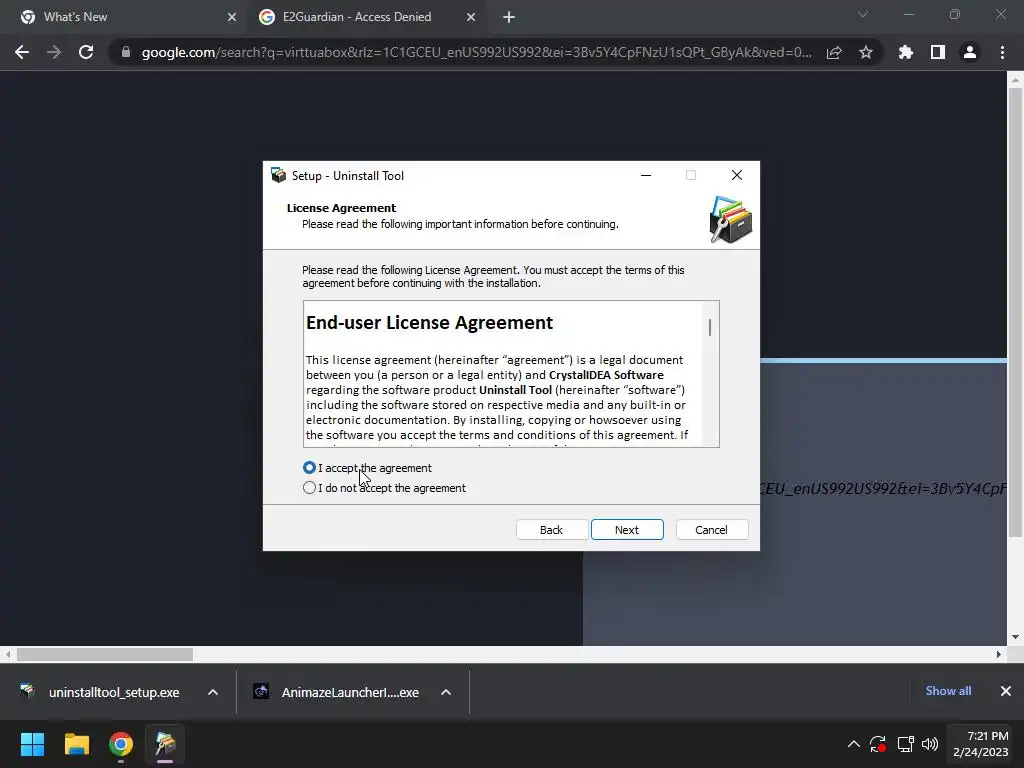Click page scroll up arrow
1024x768 pixels.
[x=1015, y=80]
